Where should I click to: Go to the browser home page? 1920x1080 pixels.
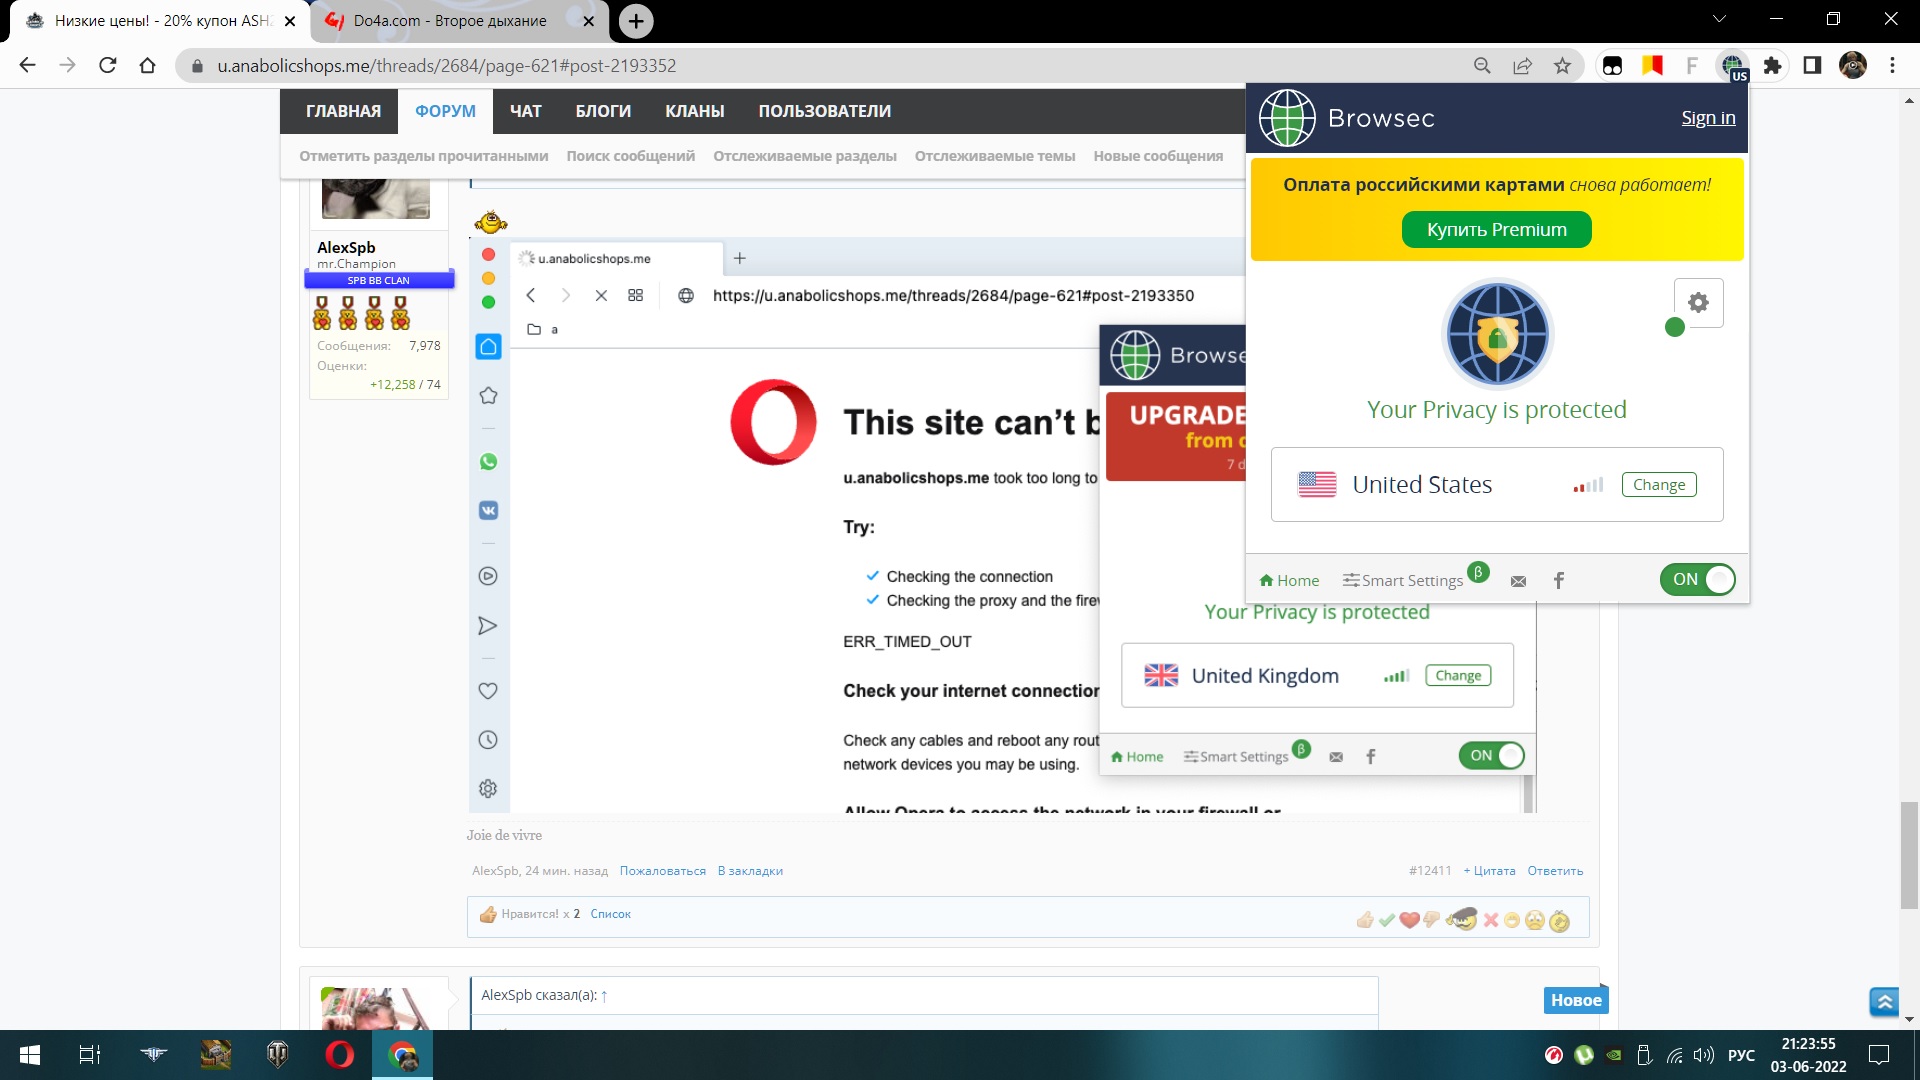click(147, 66)
